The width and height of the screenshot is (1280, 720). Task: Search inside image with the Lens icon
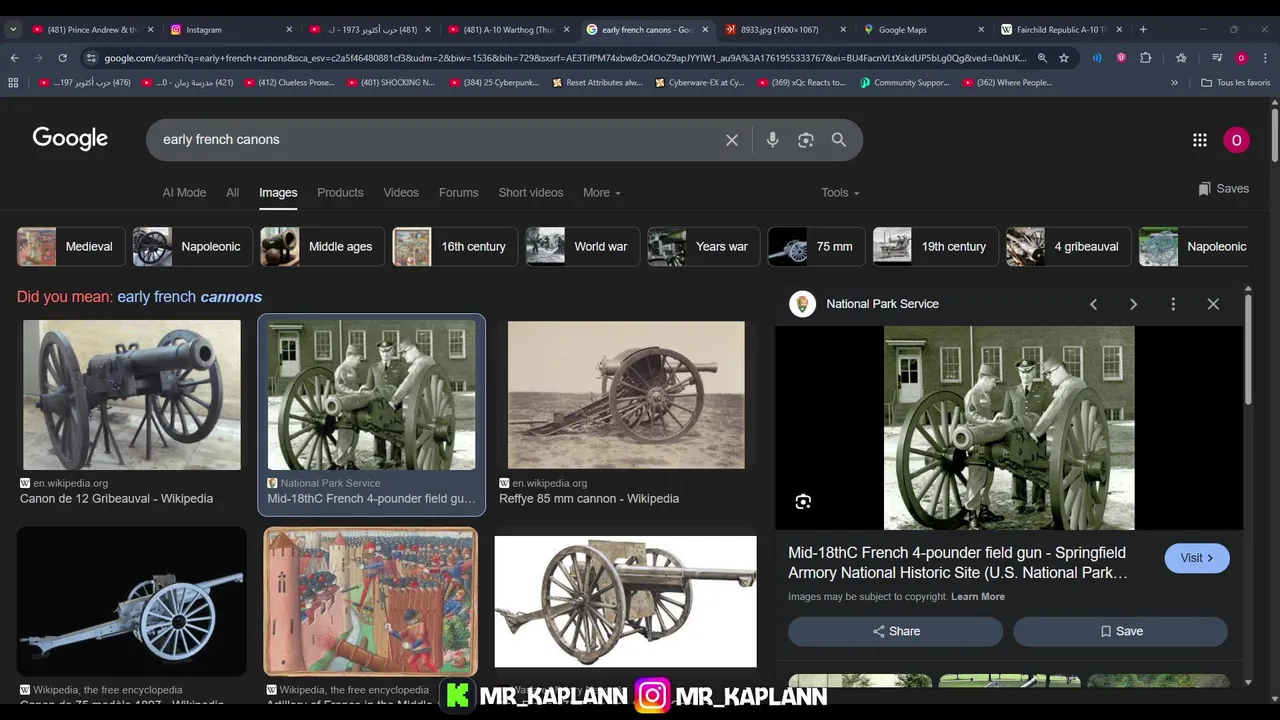coord(803,502)
